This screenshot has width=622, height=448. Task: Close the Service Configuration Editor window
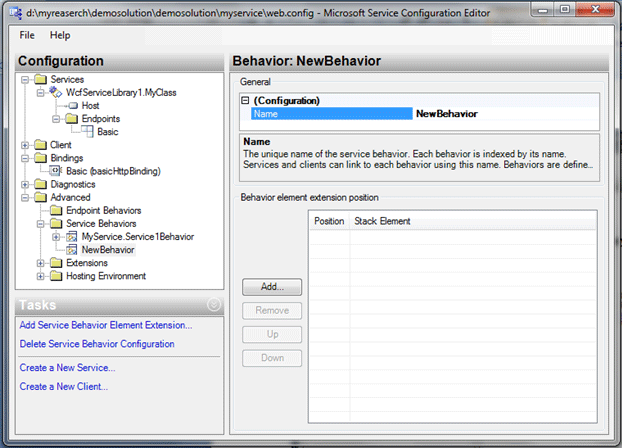tap(595, 9)
